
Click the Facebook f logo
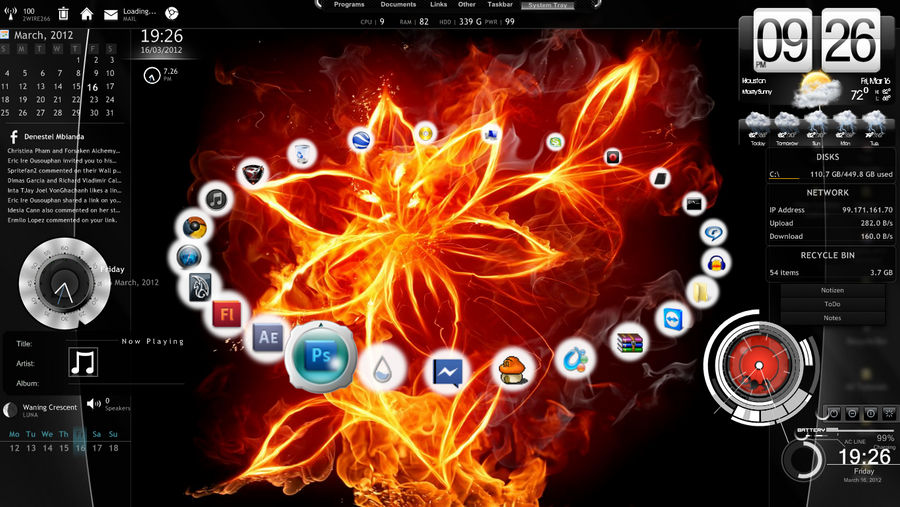click(13, 137)
